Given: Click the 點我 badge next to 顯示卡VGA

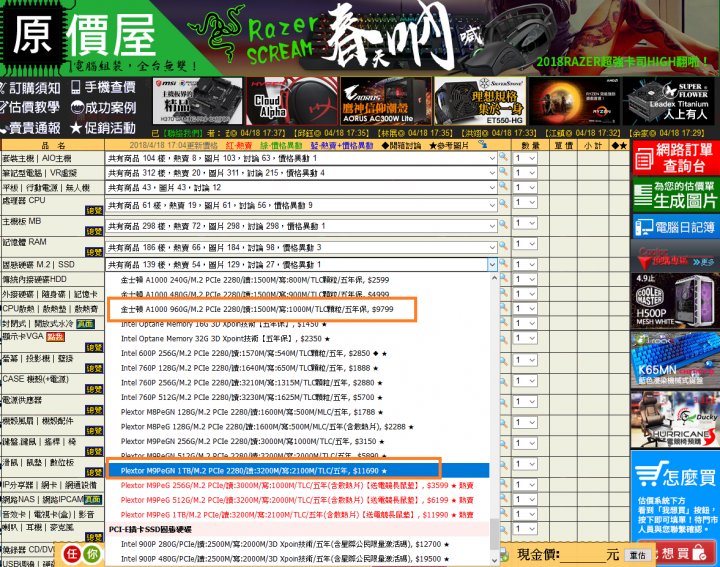Looking at the screenshot, I should click(x=56, y=337).
